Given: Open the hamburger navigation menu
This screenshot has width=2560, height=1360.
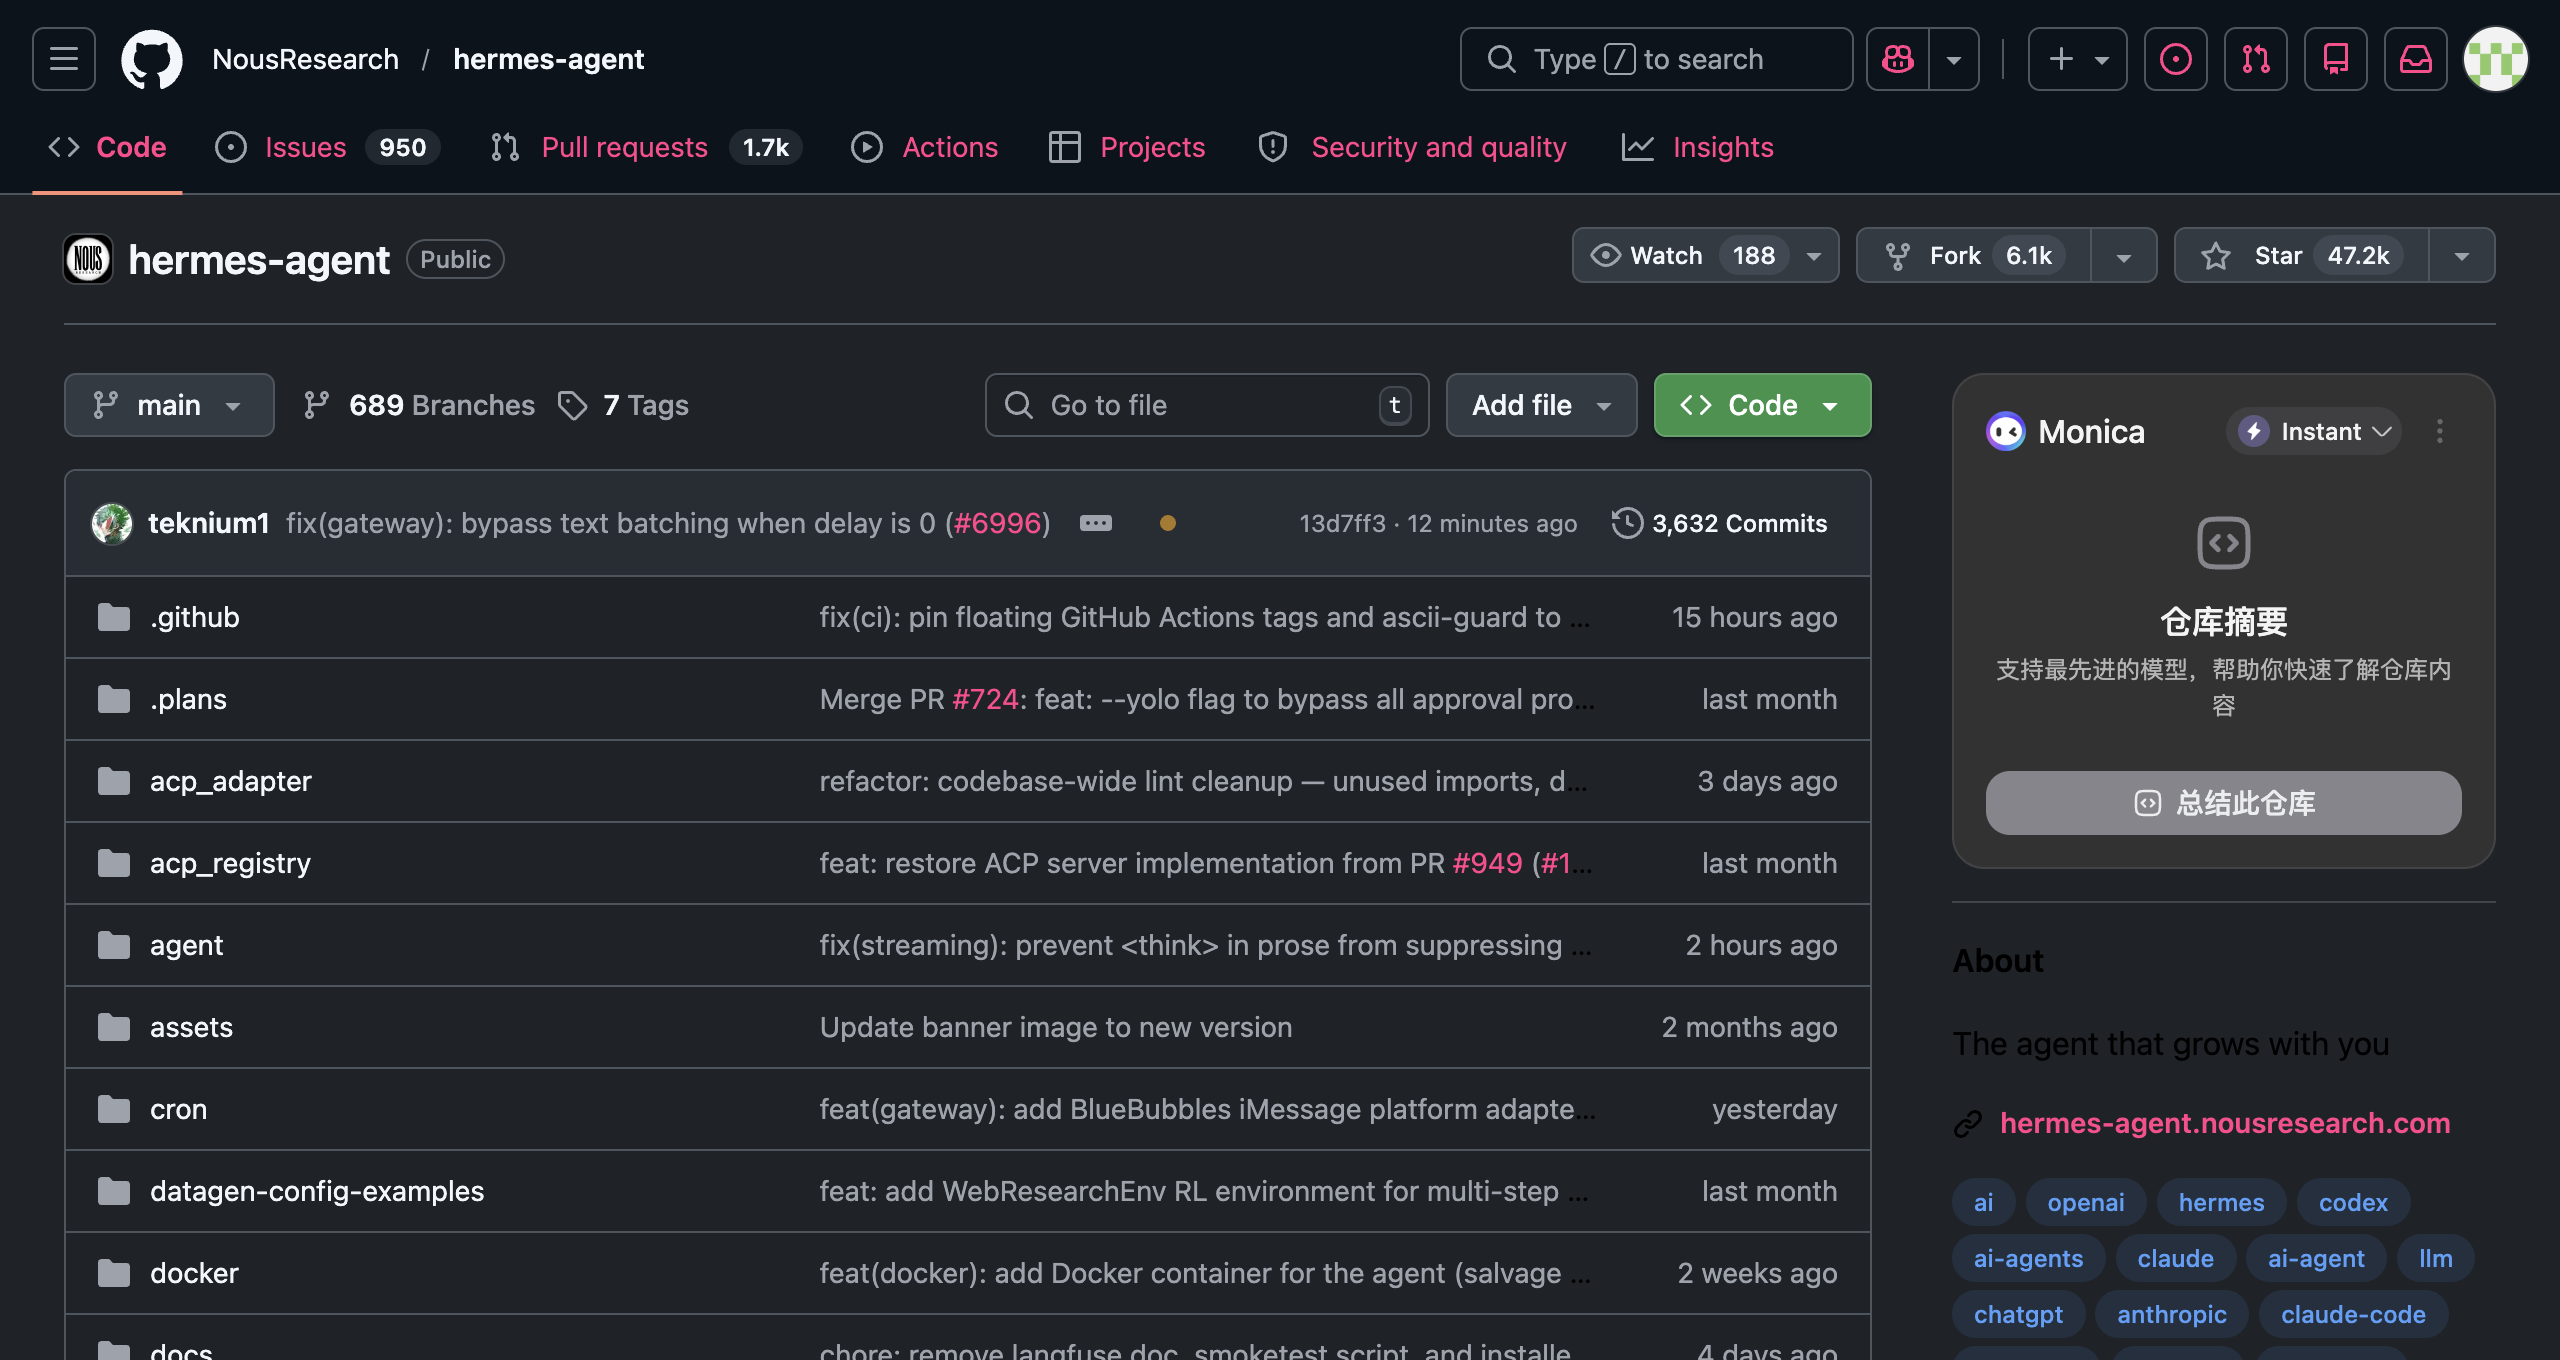Looking at the screenshot, I should pyautogui.click(x=64, y=59).
